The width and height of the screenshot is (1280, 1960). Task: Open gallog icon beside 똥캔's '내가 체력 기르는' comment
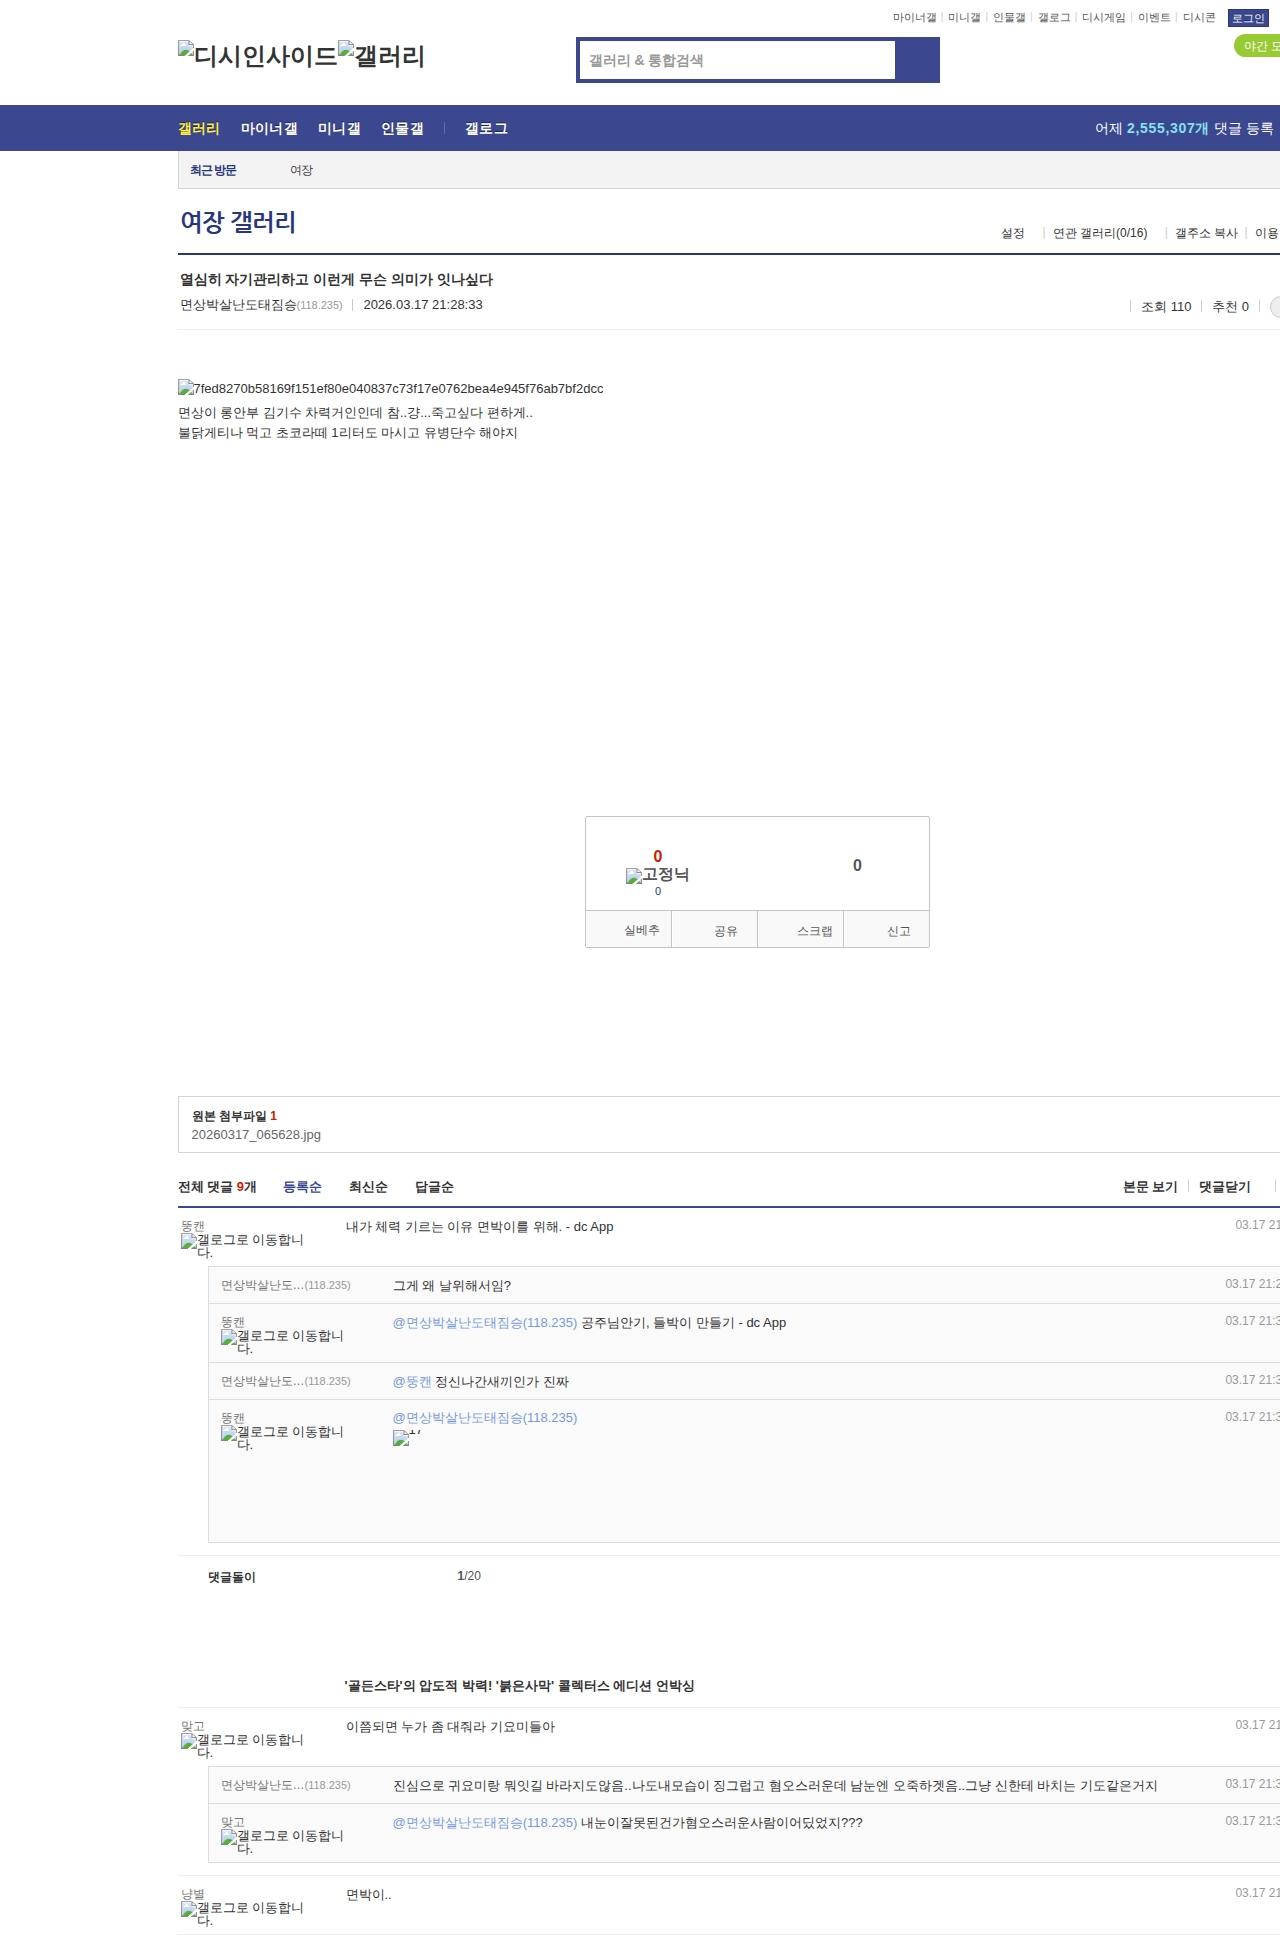(242, 1245)
